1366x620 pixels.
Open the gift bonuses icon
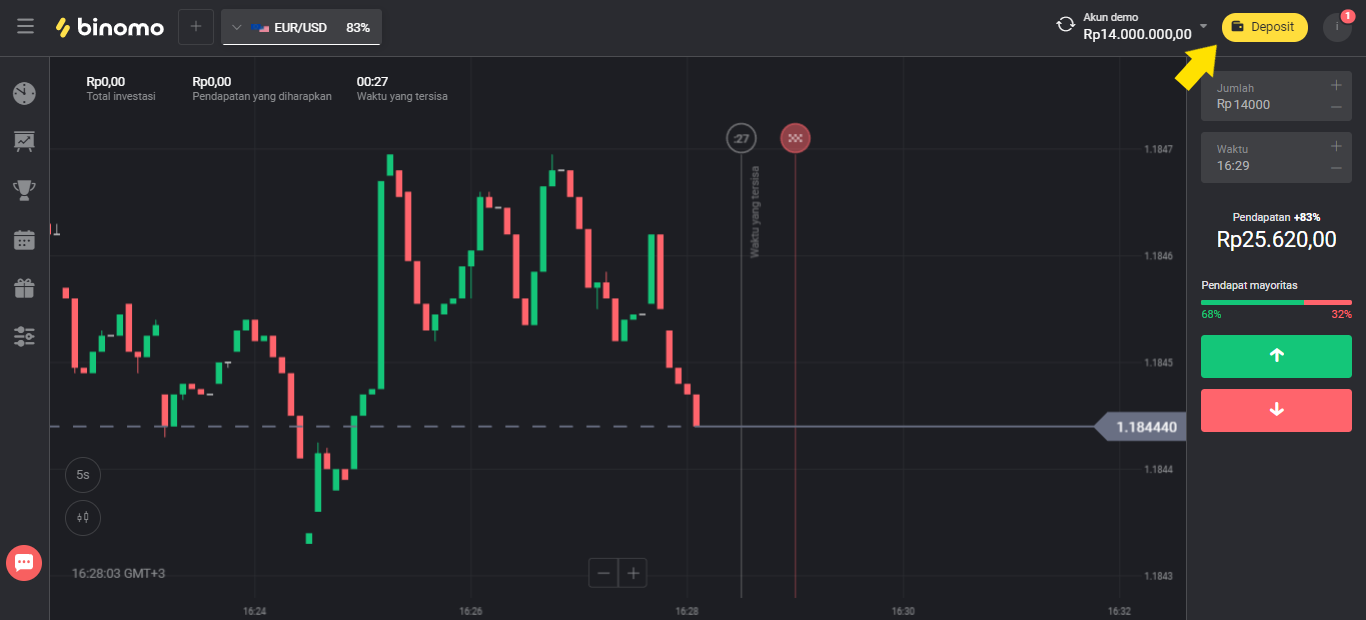[x=25, y=289]
